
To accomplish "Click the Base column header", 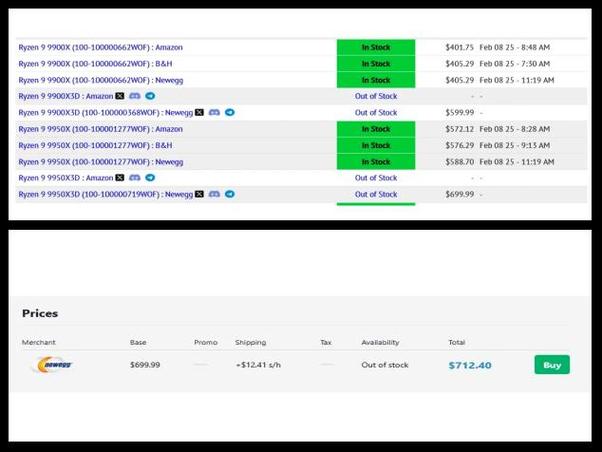I will coord(138,342).
